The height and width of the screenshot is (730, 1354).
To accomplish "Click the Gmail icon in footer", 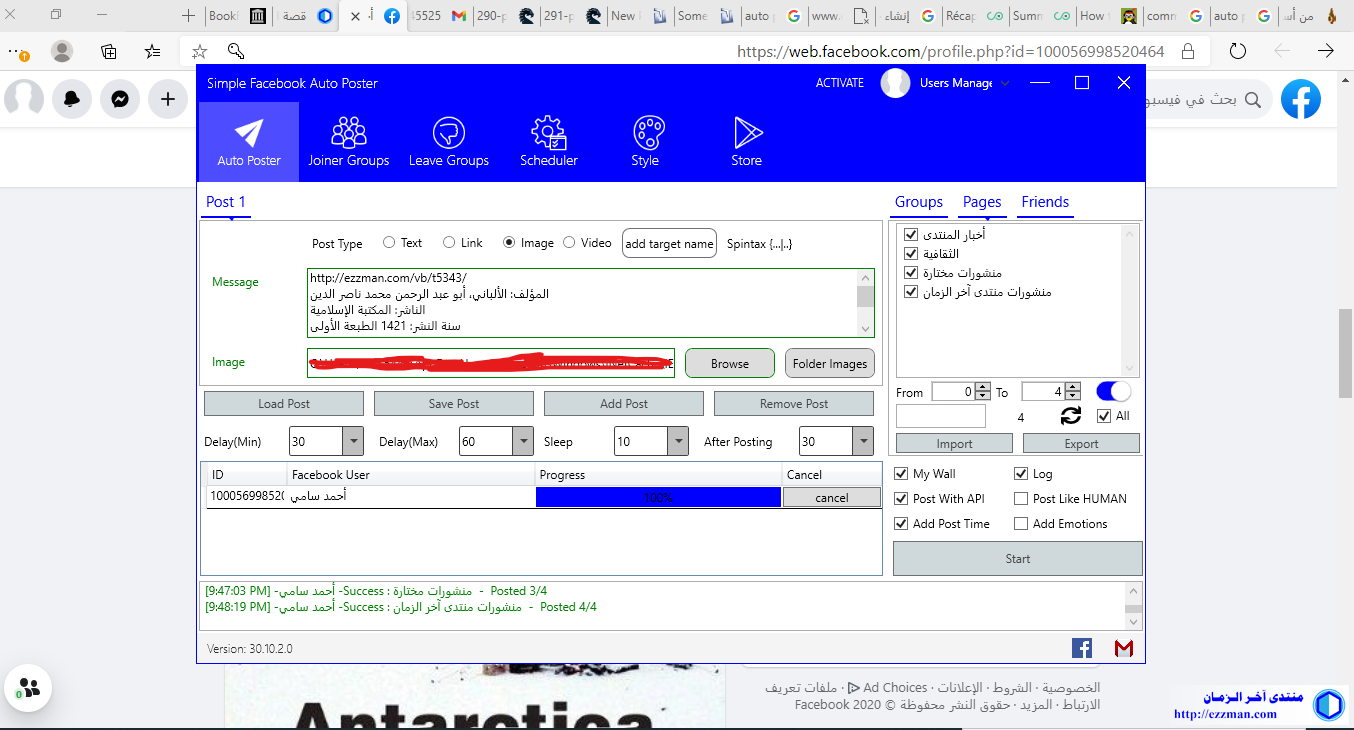I will (x=1124, y=648).
